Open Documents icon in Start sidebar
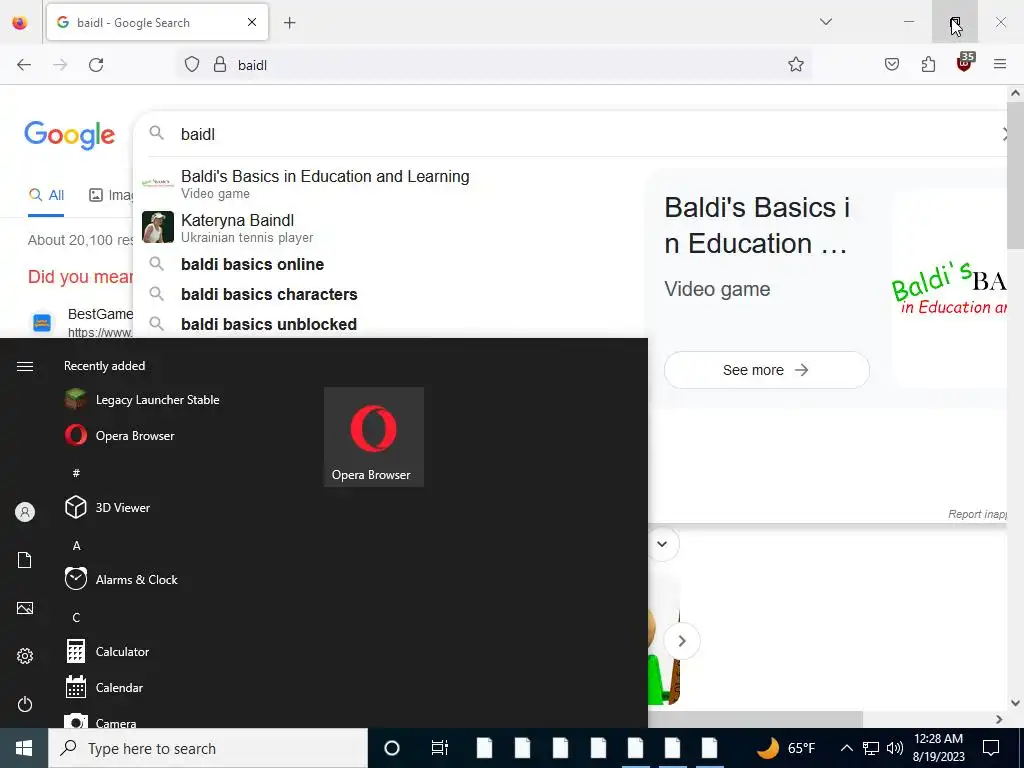Viewport: 1024px width, 768px height. coord(25,560)
